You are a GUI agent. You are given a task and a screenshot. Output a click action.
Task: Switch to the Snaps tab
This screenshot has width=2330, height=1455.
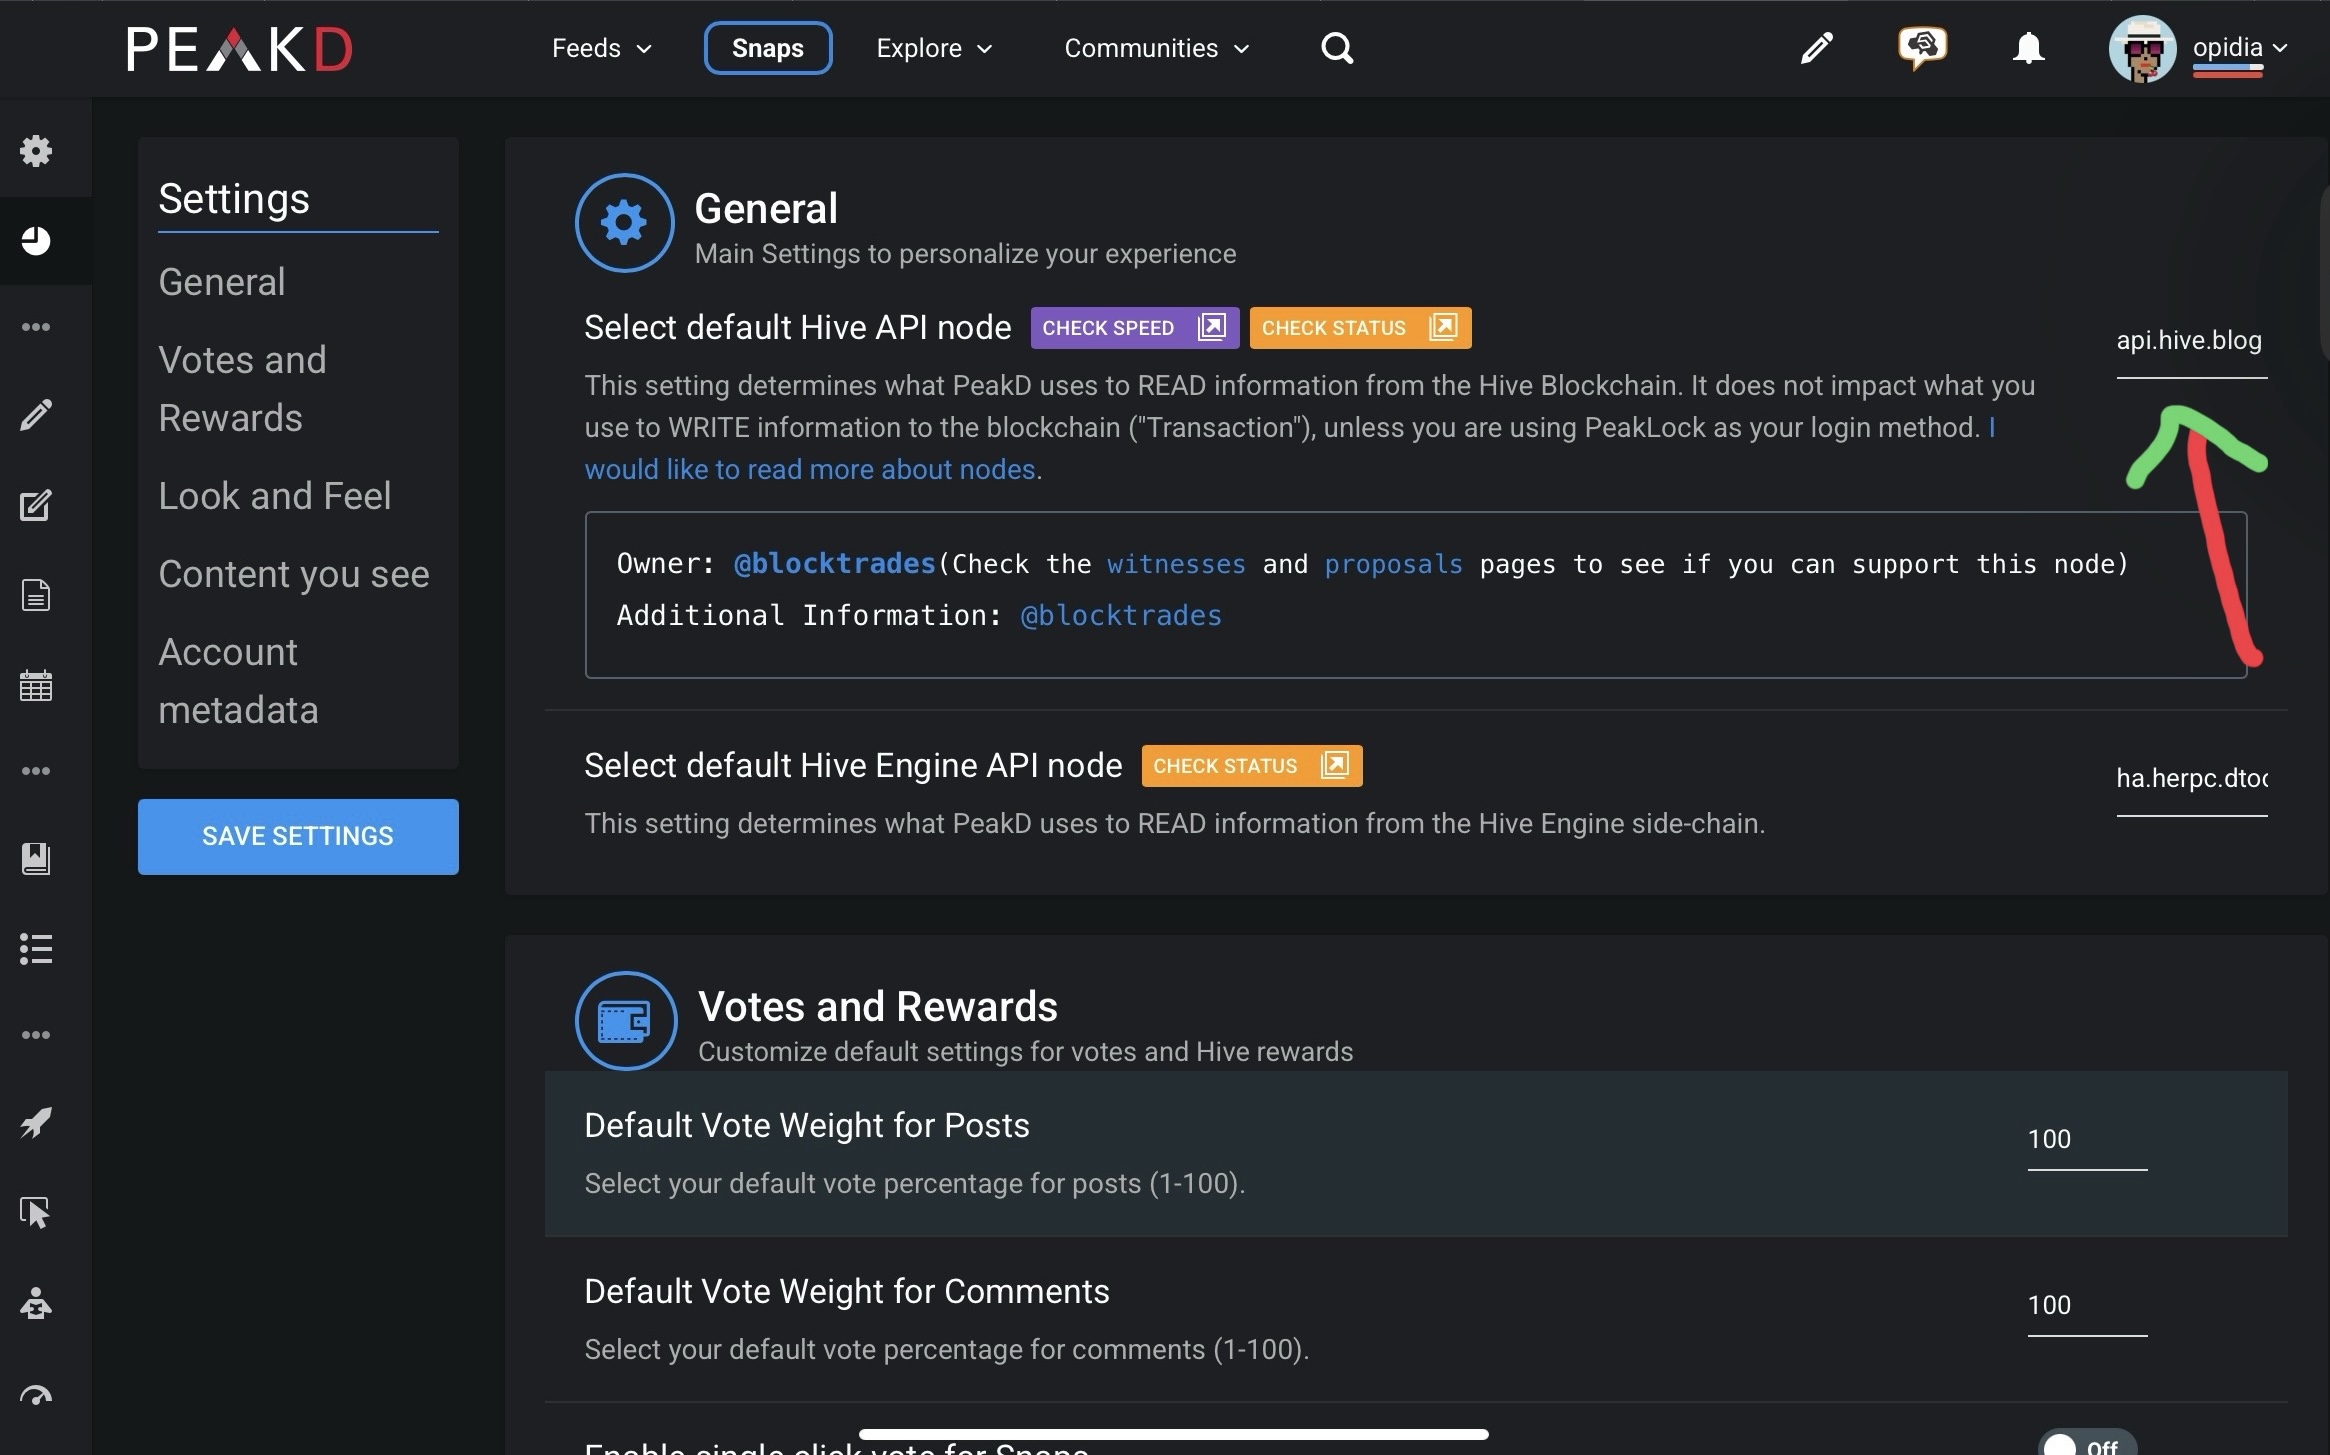pos(767,48)
